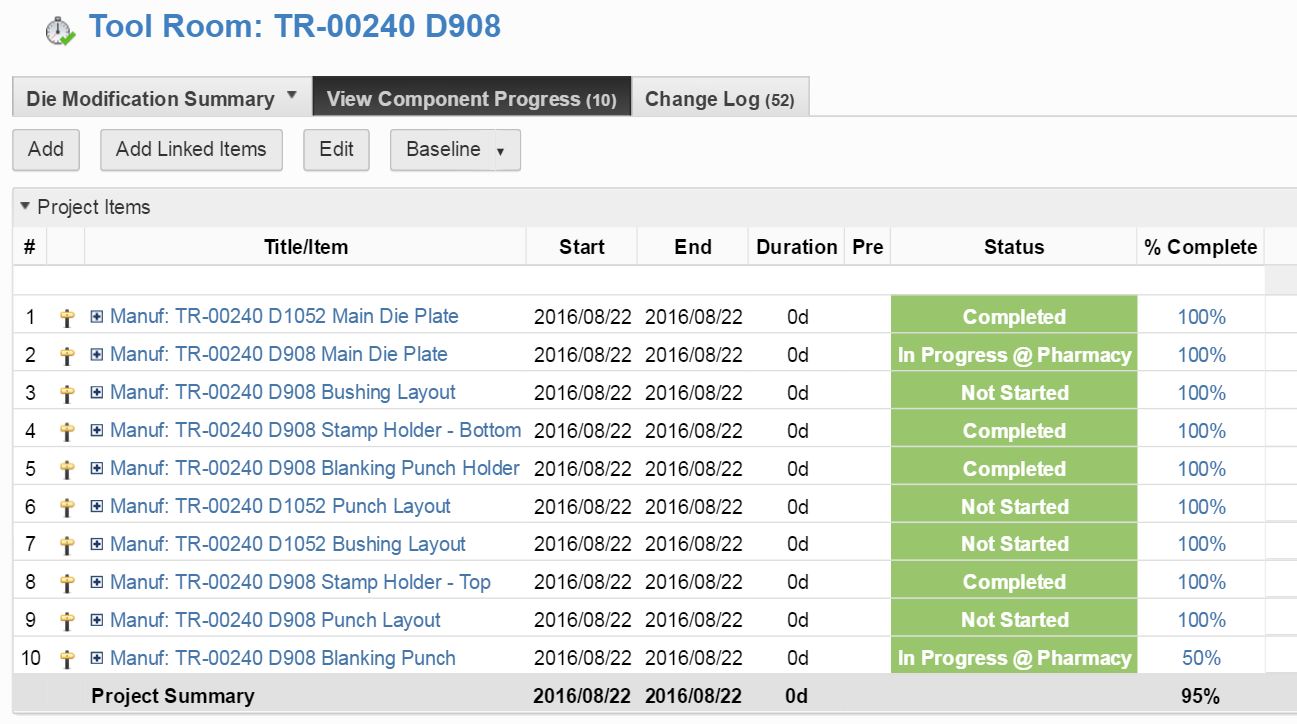Image resolution: width=1297 pixels, height=724 pixels.
Task: Click pin icon for Stamp Holder - Top
Action: pyautogui.click(x=67, y=583)
